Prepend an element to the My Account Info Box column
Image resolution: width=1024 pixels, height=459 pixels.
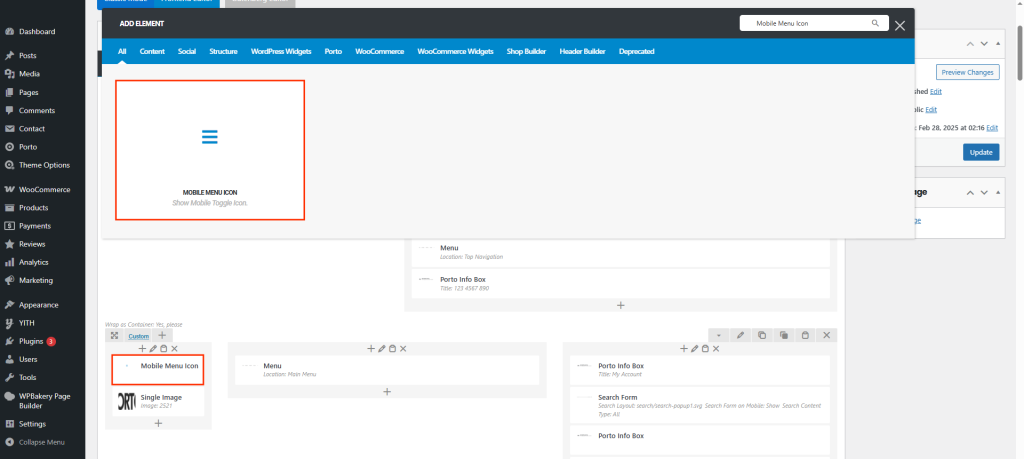tap(684, 349)
